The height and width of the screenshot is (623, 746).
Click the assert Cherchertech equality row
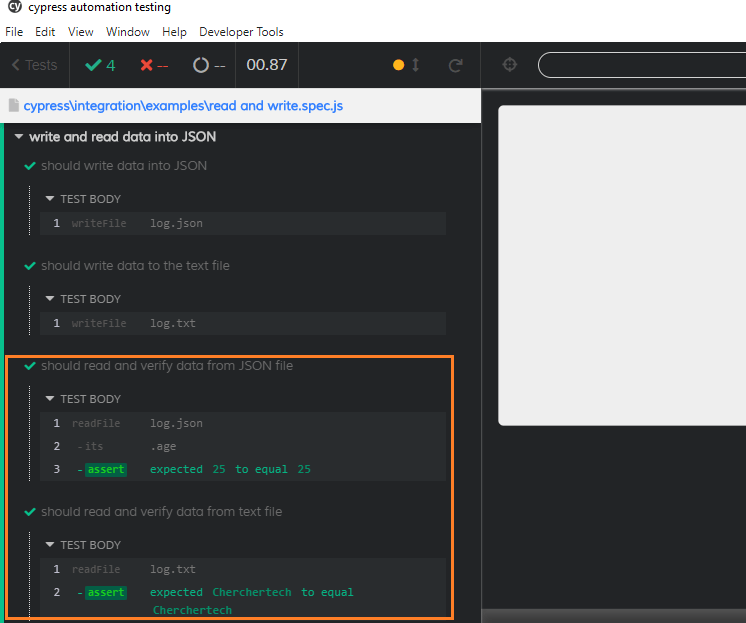pos(243,601)
